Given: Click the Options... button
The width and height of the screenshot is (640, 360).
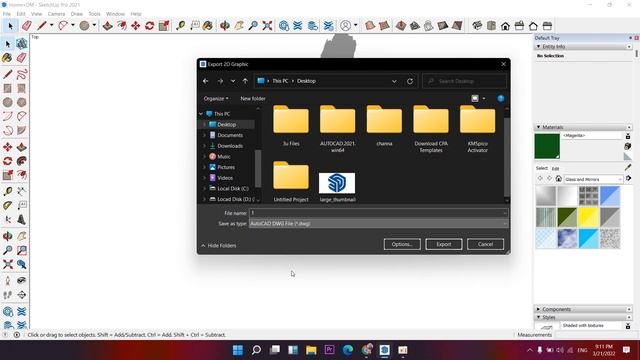Looking at the screenshot, I should 402,244.
